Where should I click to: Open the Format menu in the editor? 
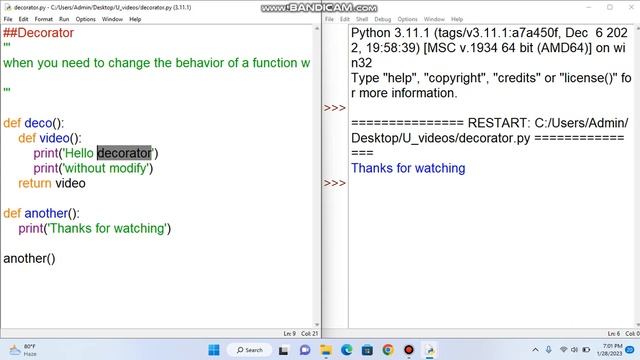(x=43, y=19)
